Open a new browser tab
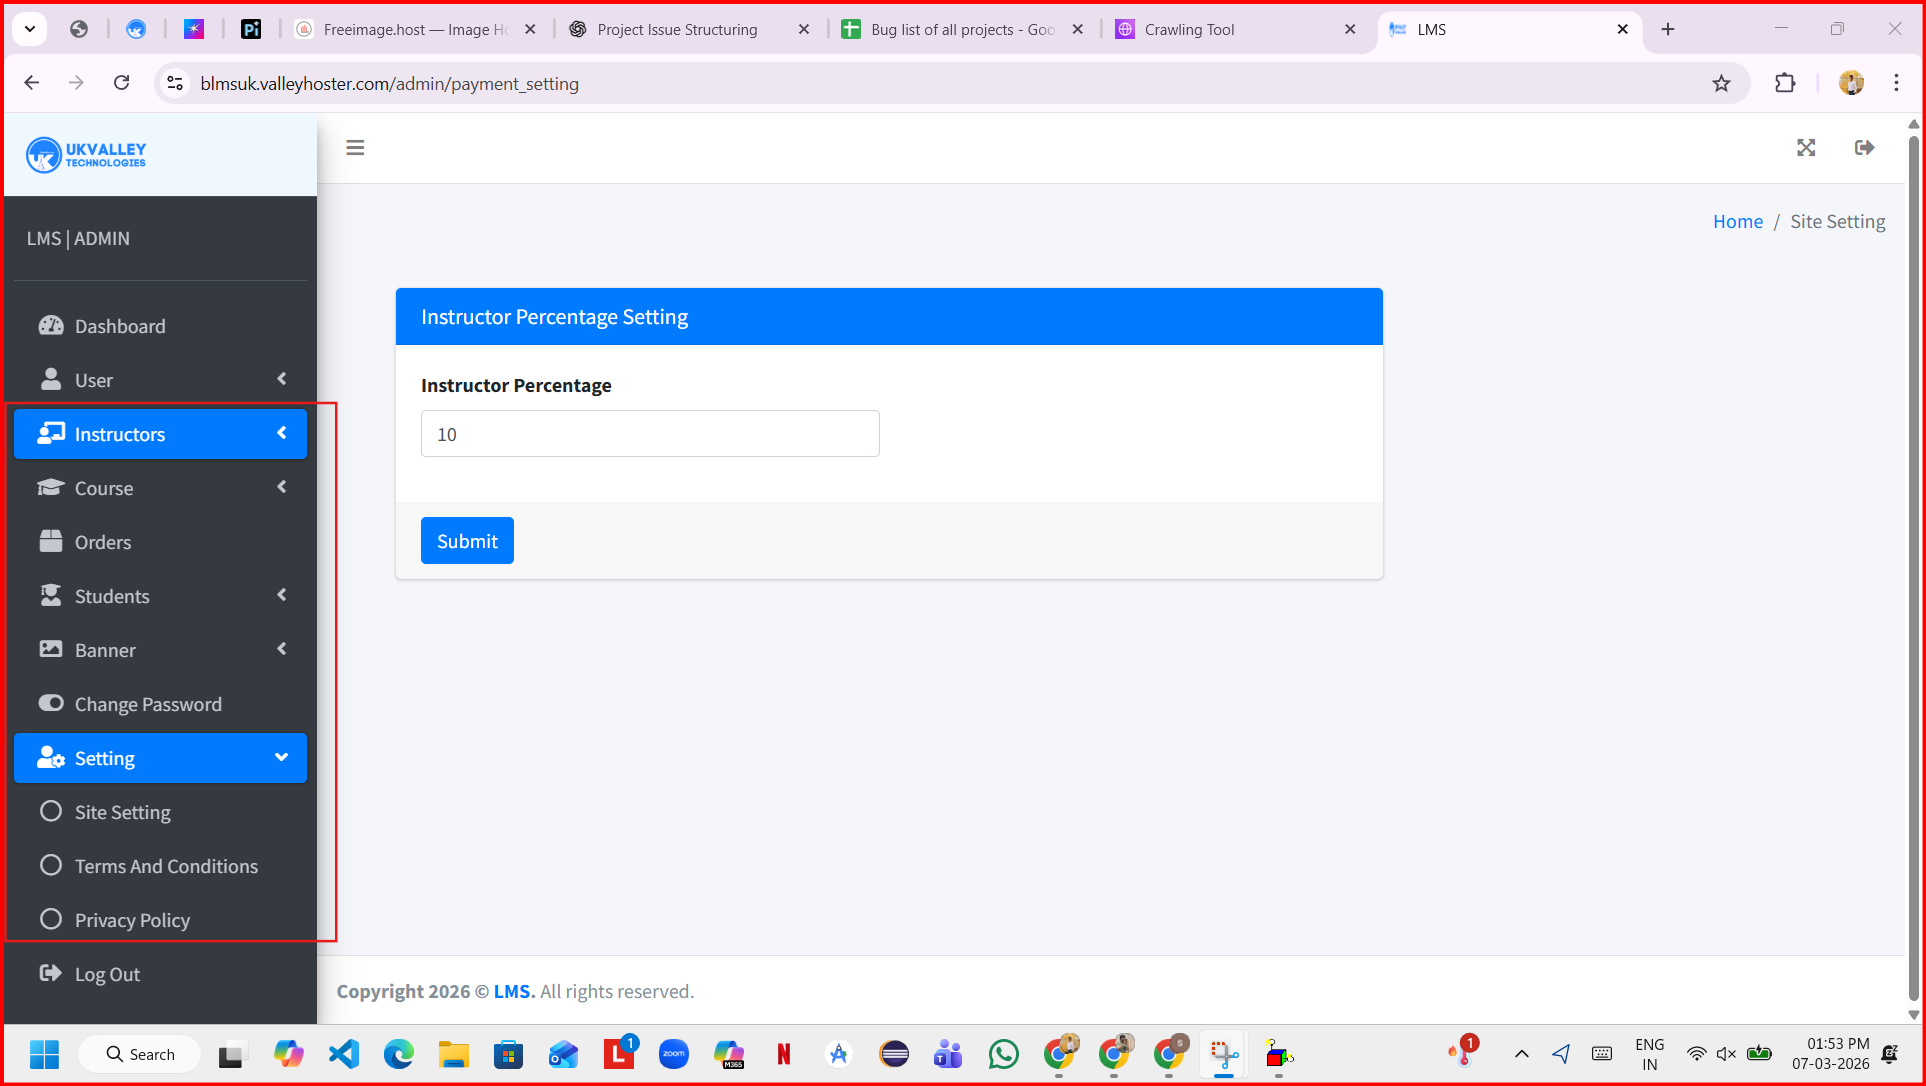The height and width of the screenshot is (1086, 1926). 1668,29
